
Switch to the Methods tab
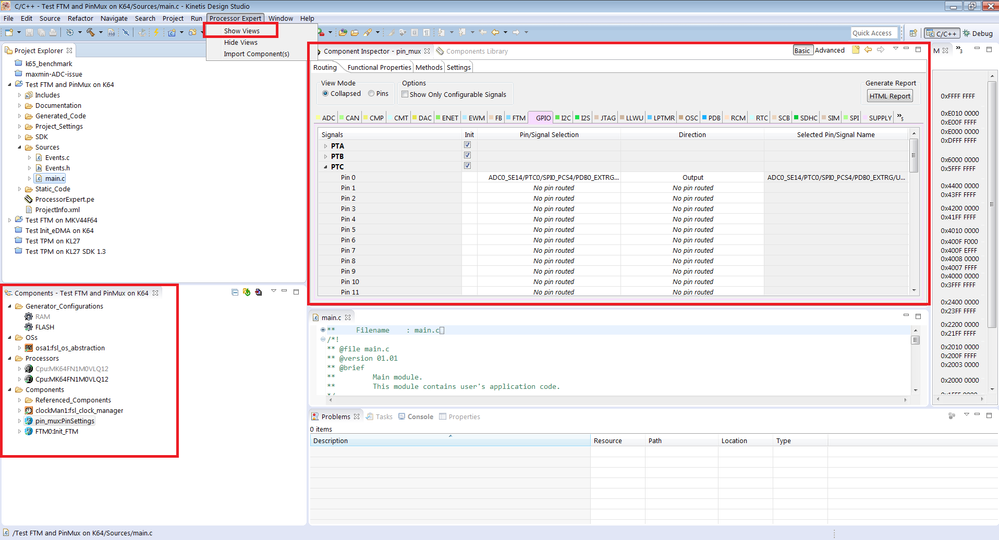click(x=429, y=67)
